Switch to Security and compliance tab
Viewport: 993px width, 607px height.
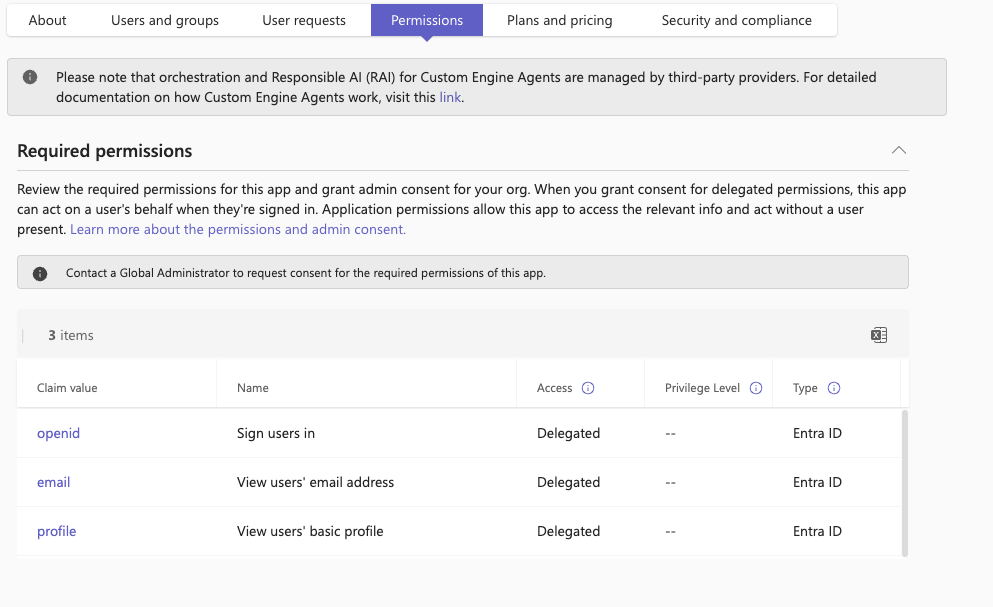pyautogui.click(x=737, y=20)
